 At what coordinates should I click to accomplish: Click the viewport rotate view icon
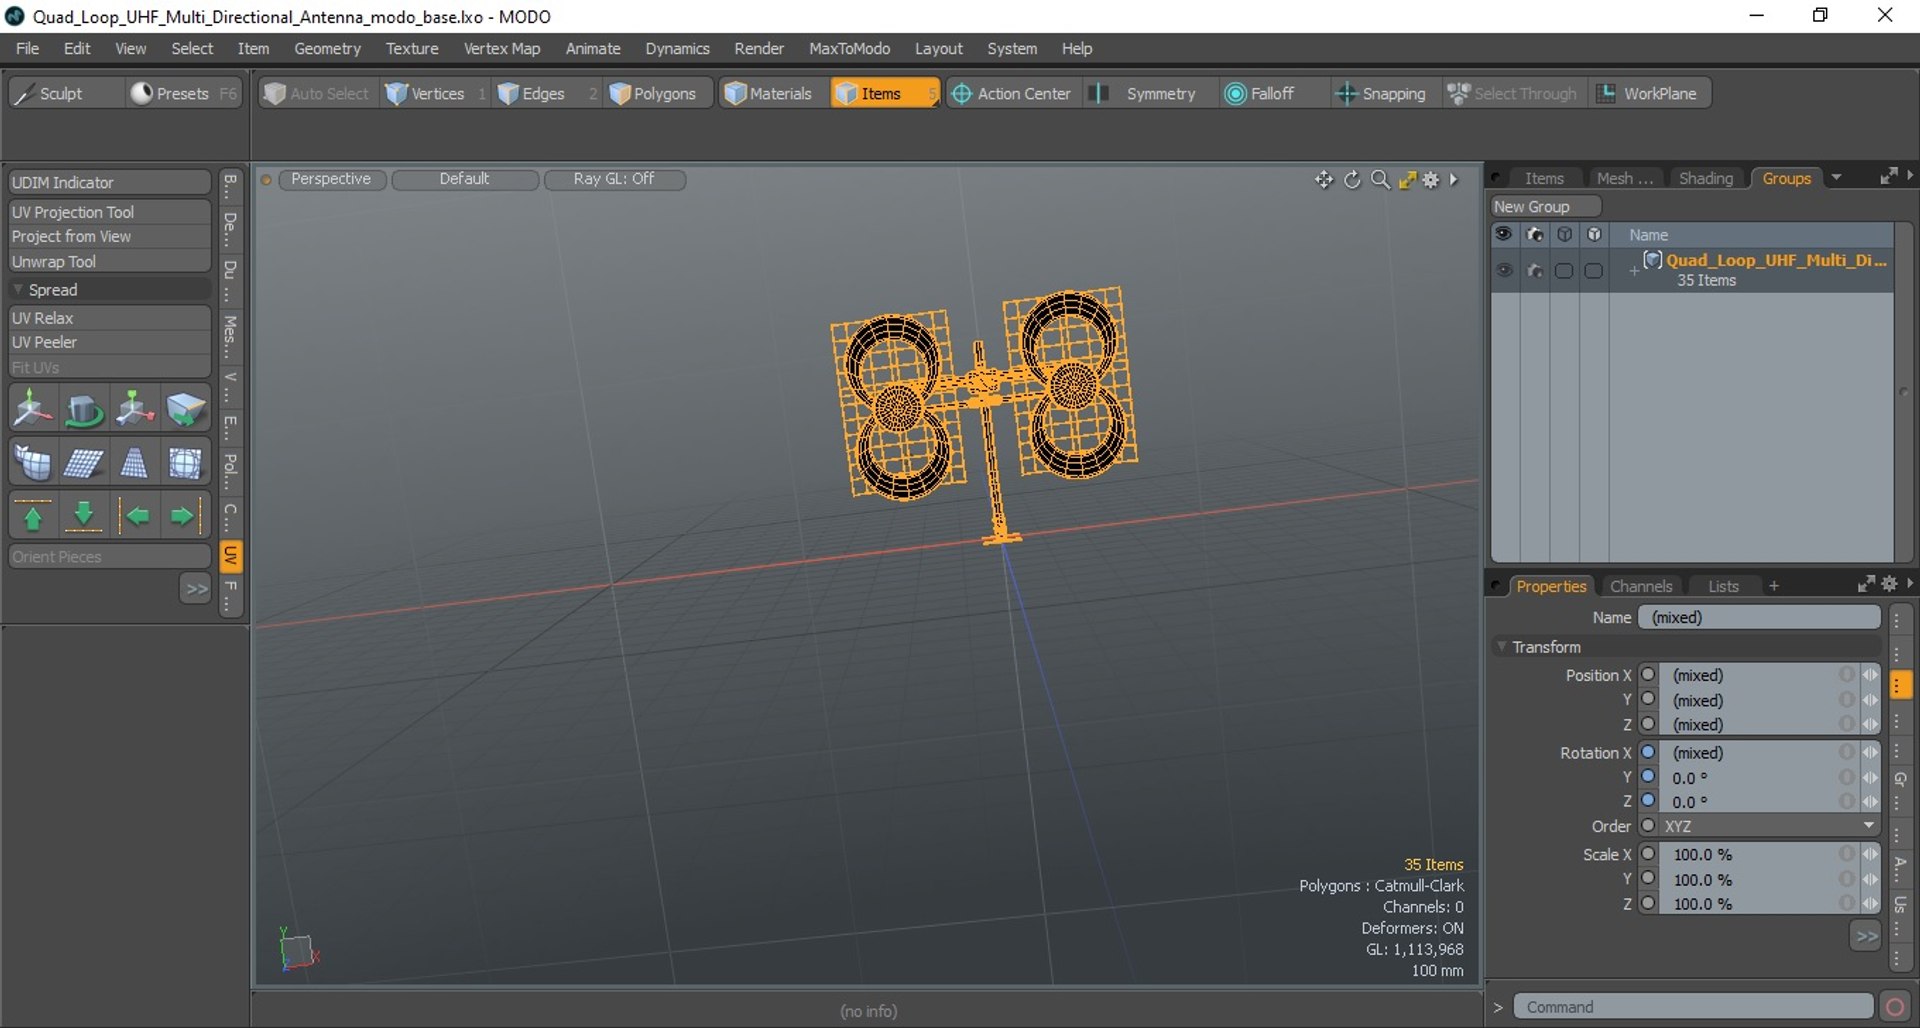[x=1352, y=179]
